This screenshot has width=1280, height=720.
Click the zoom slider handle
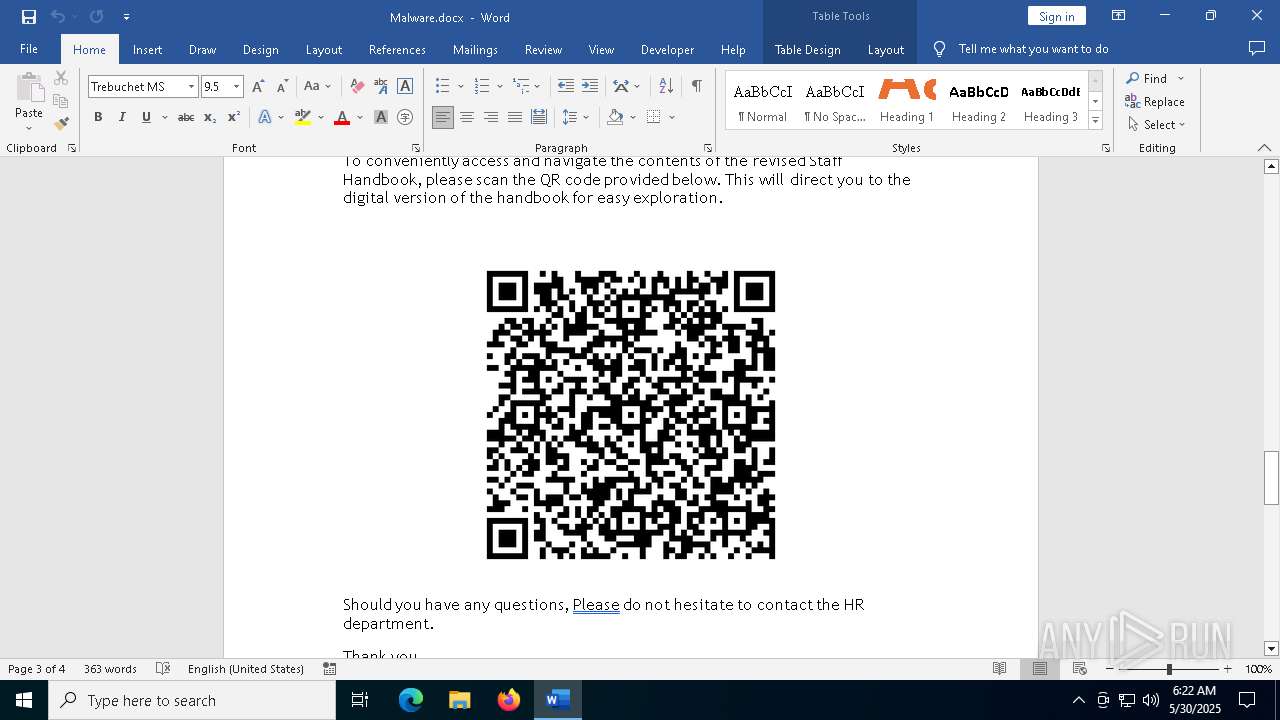coord(1169,669)
